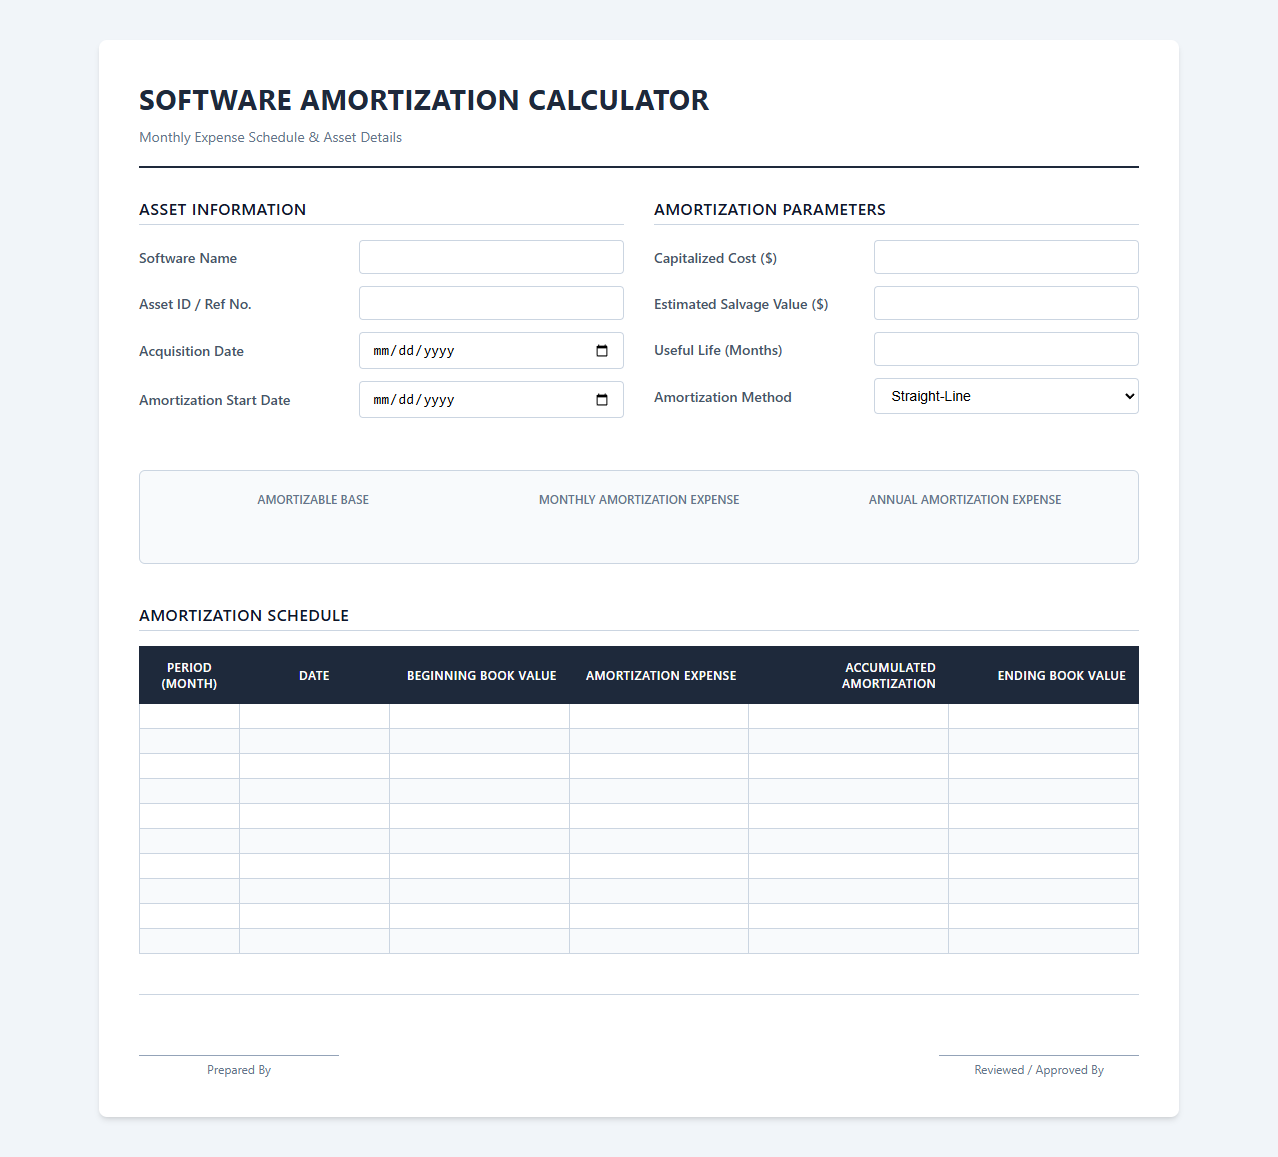
Task: Click the "AMORTIZATION EXPENSE" table column header
Action: click(x=661, y=676)
